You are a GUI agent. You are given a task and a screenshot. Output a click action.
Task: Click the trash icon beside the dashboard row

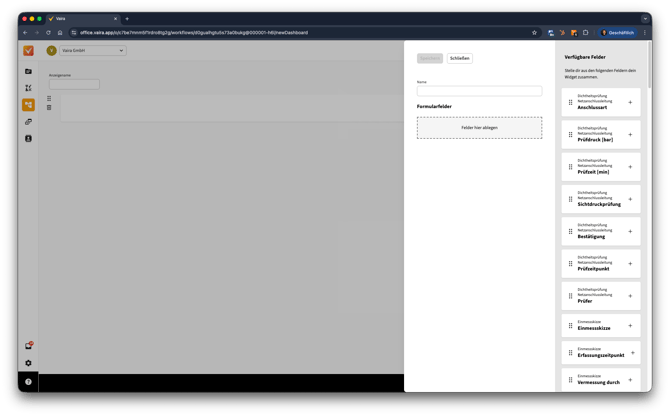click(x=49, y=107)
